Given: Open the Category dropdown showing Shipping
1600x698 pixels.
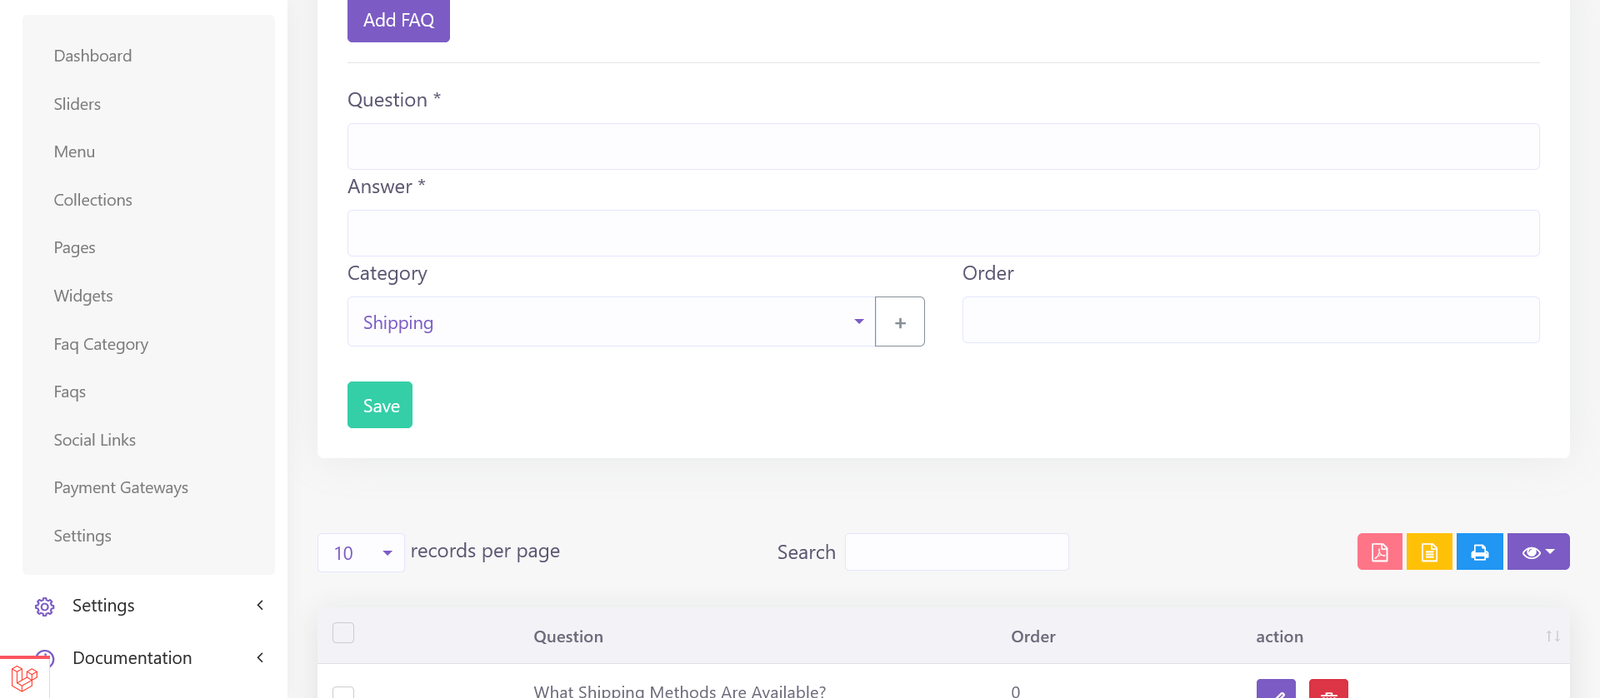Looking at the screenshot, I should coord(610,322).
